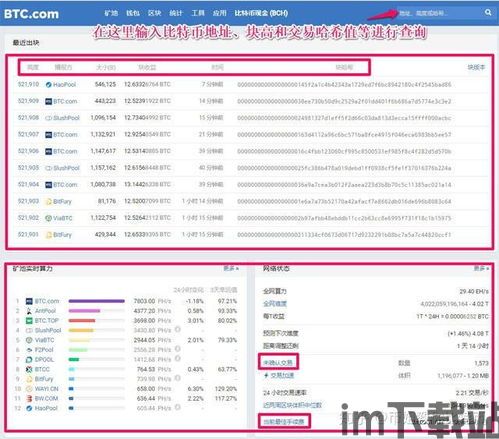Open block hash for height 521,908

[344, 118]
